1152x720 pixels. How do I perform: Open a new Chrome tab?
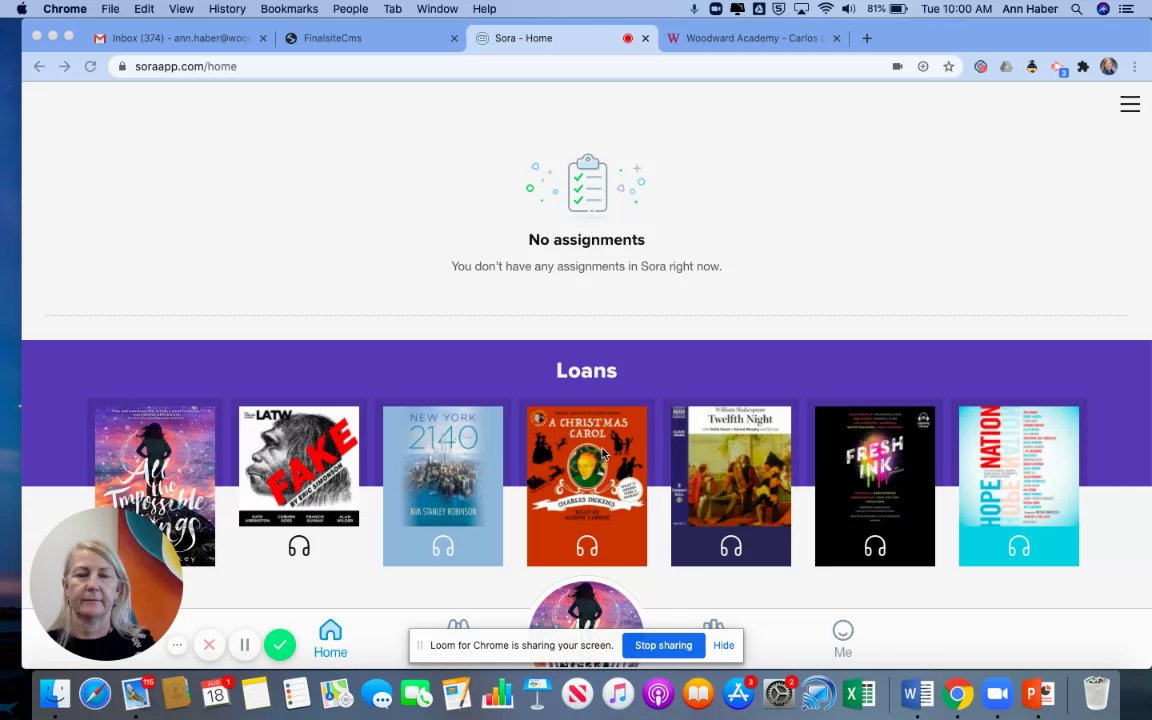click(x=867, y=38)
